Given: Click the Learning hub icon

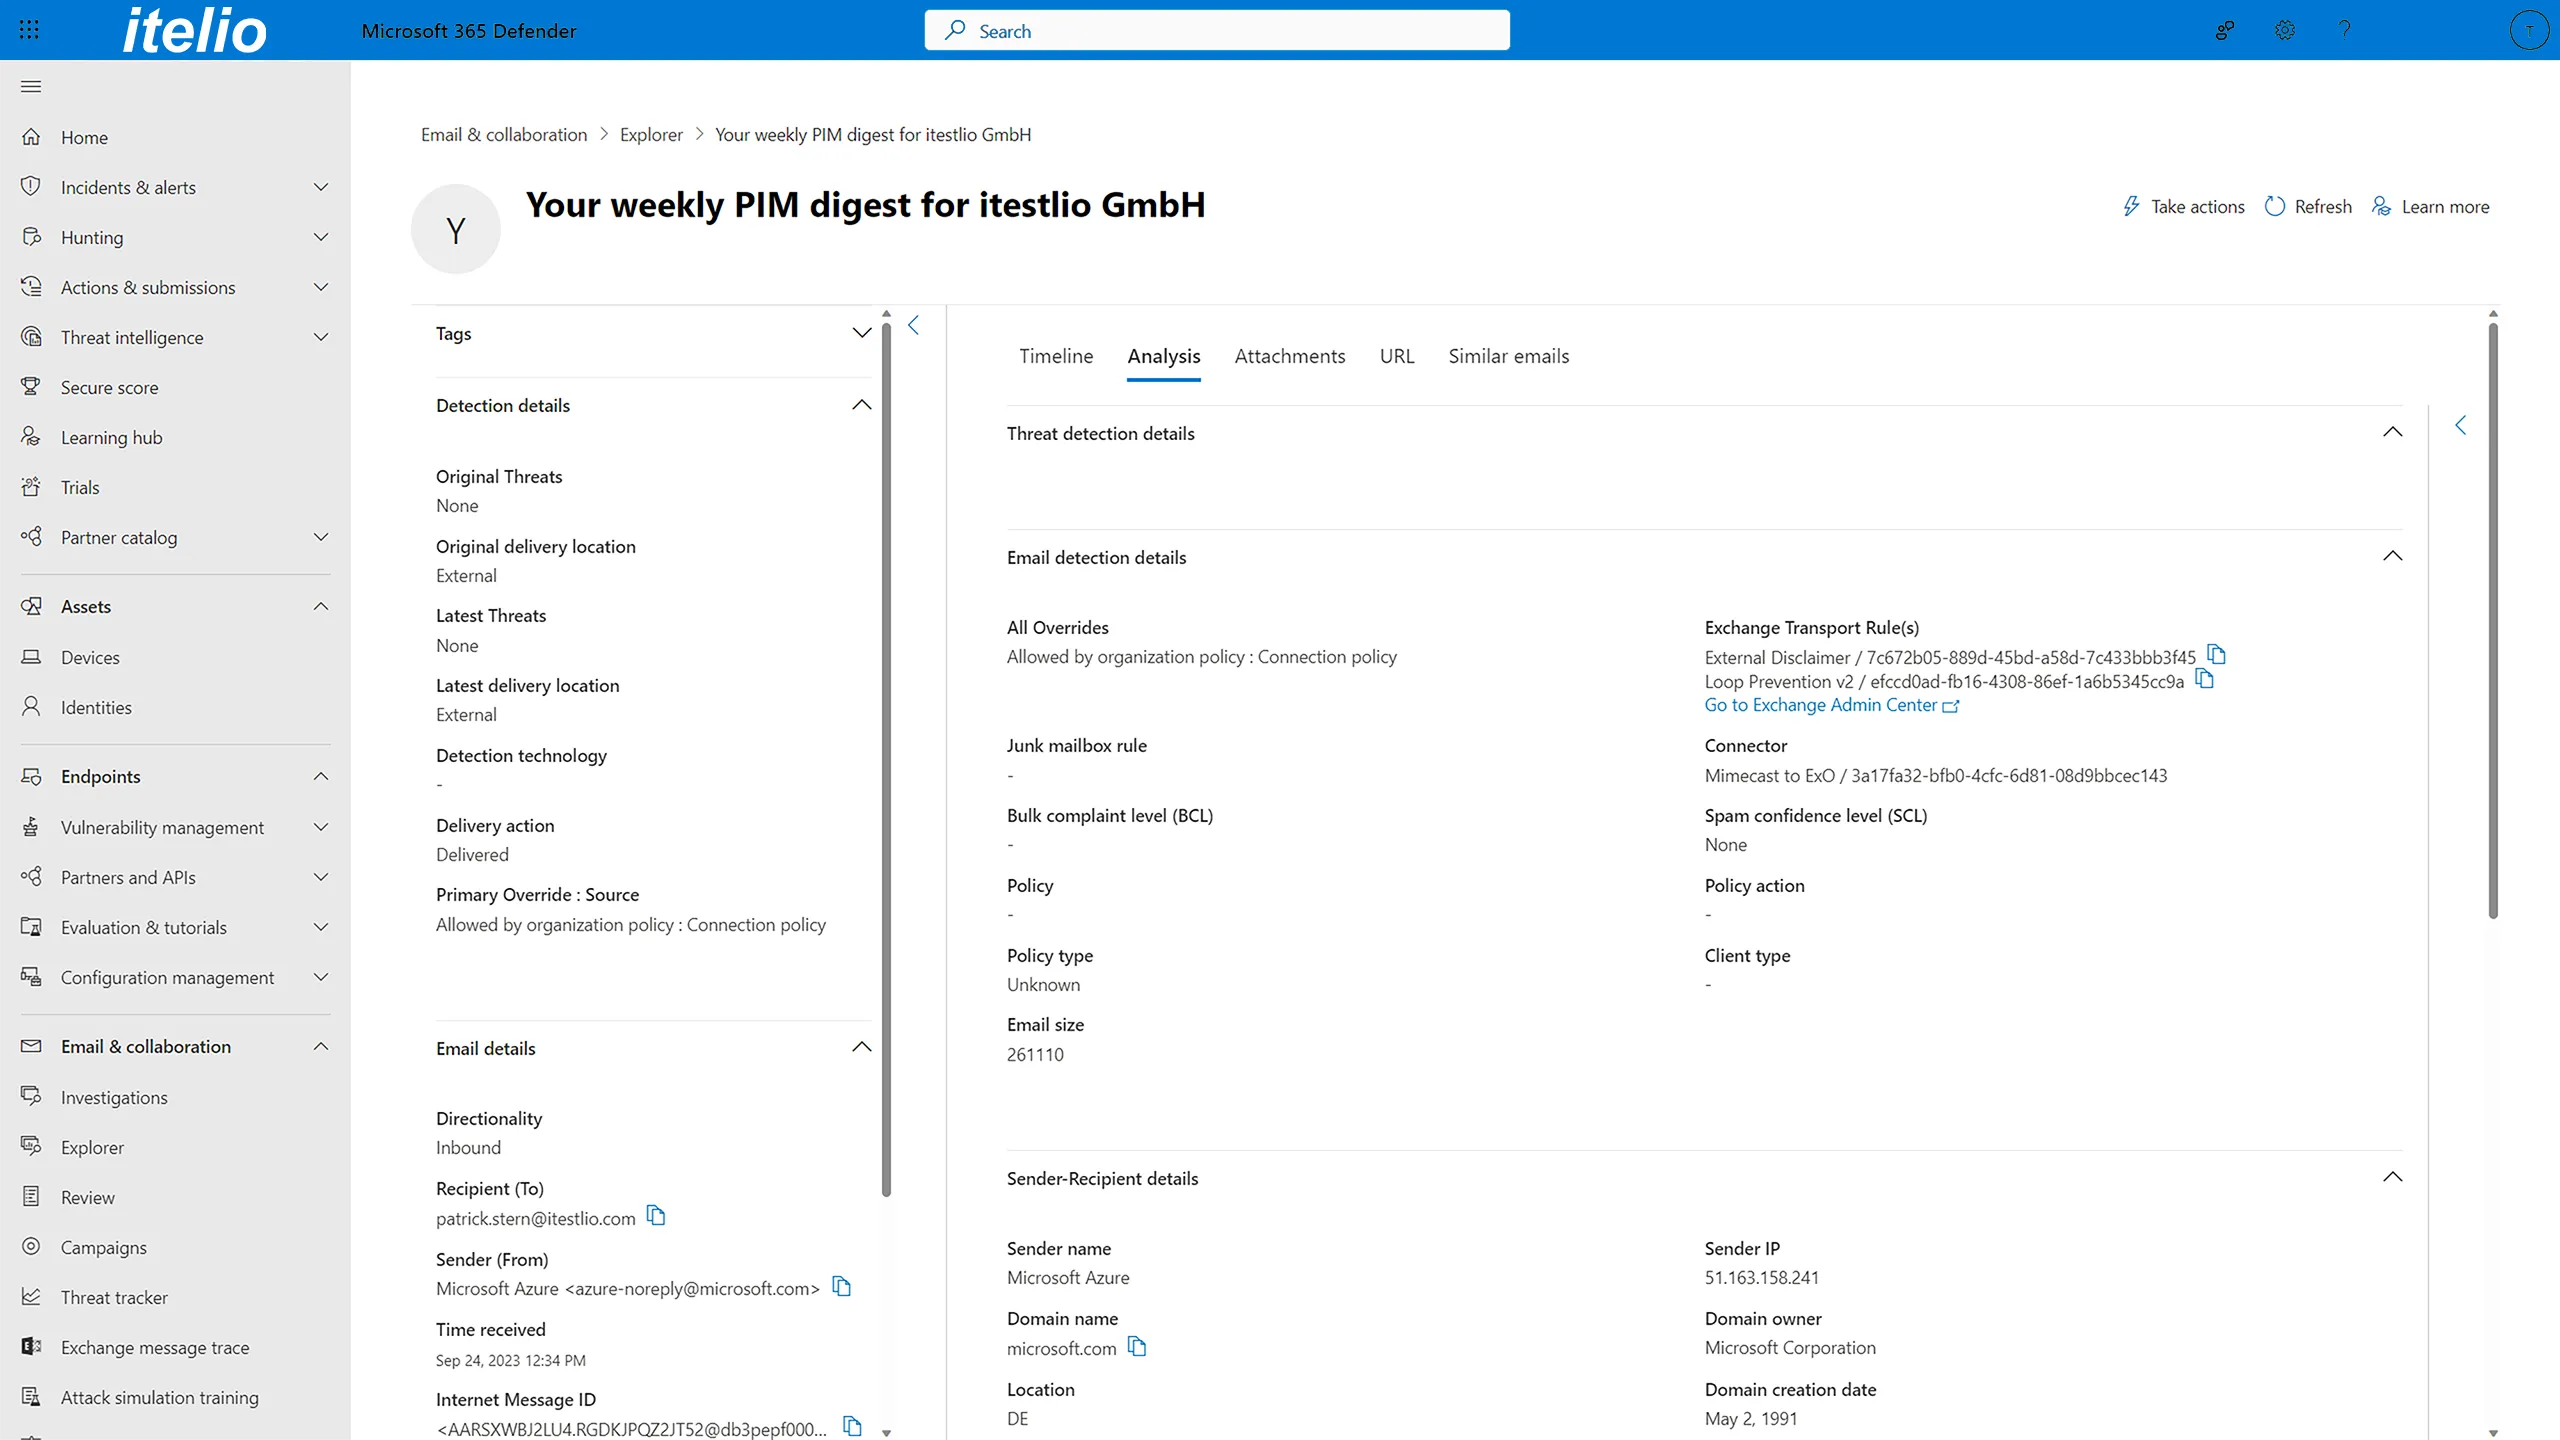Looking at the screenshot, I should pos(31,437).
